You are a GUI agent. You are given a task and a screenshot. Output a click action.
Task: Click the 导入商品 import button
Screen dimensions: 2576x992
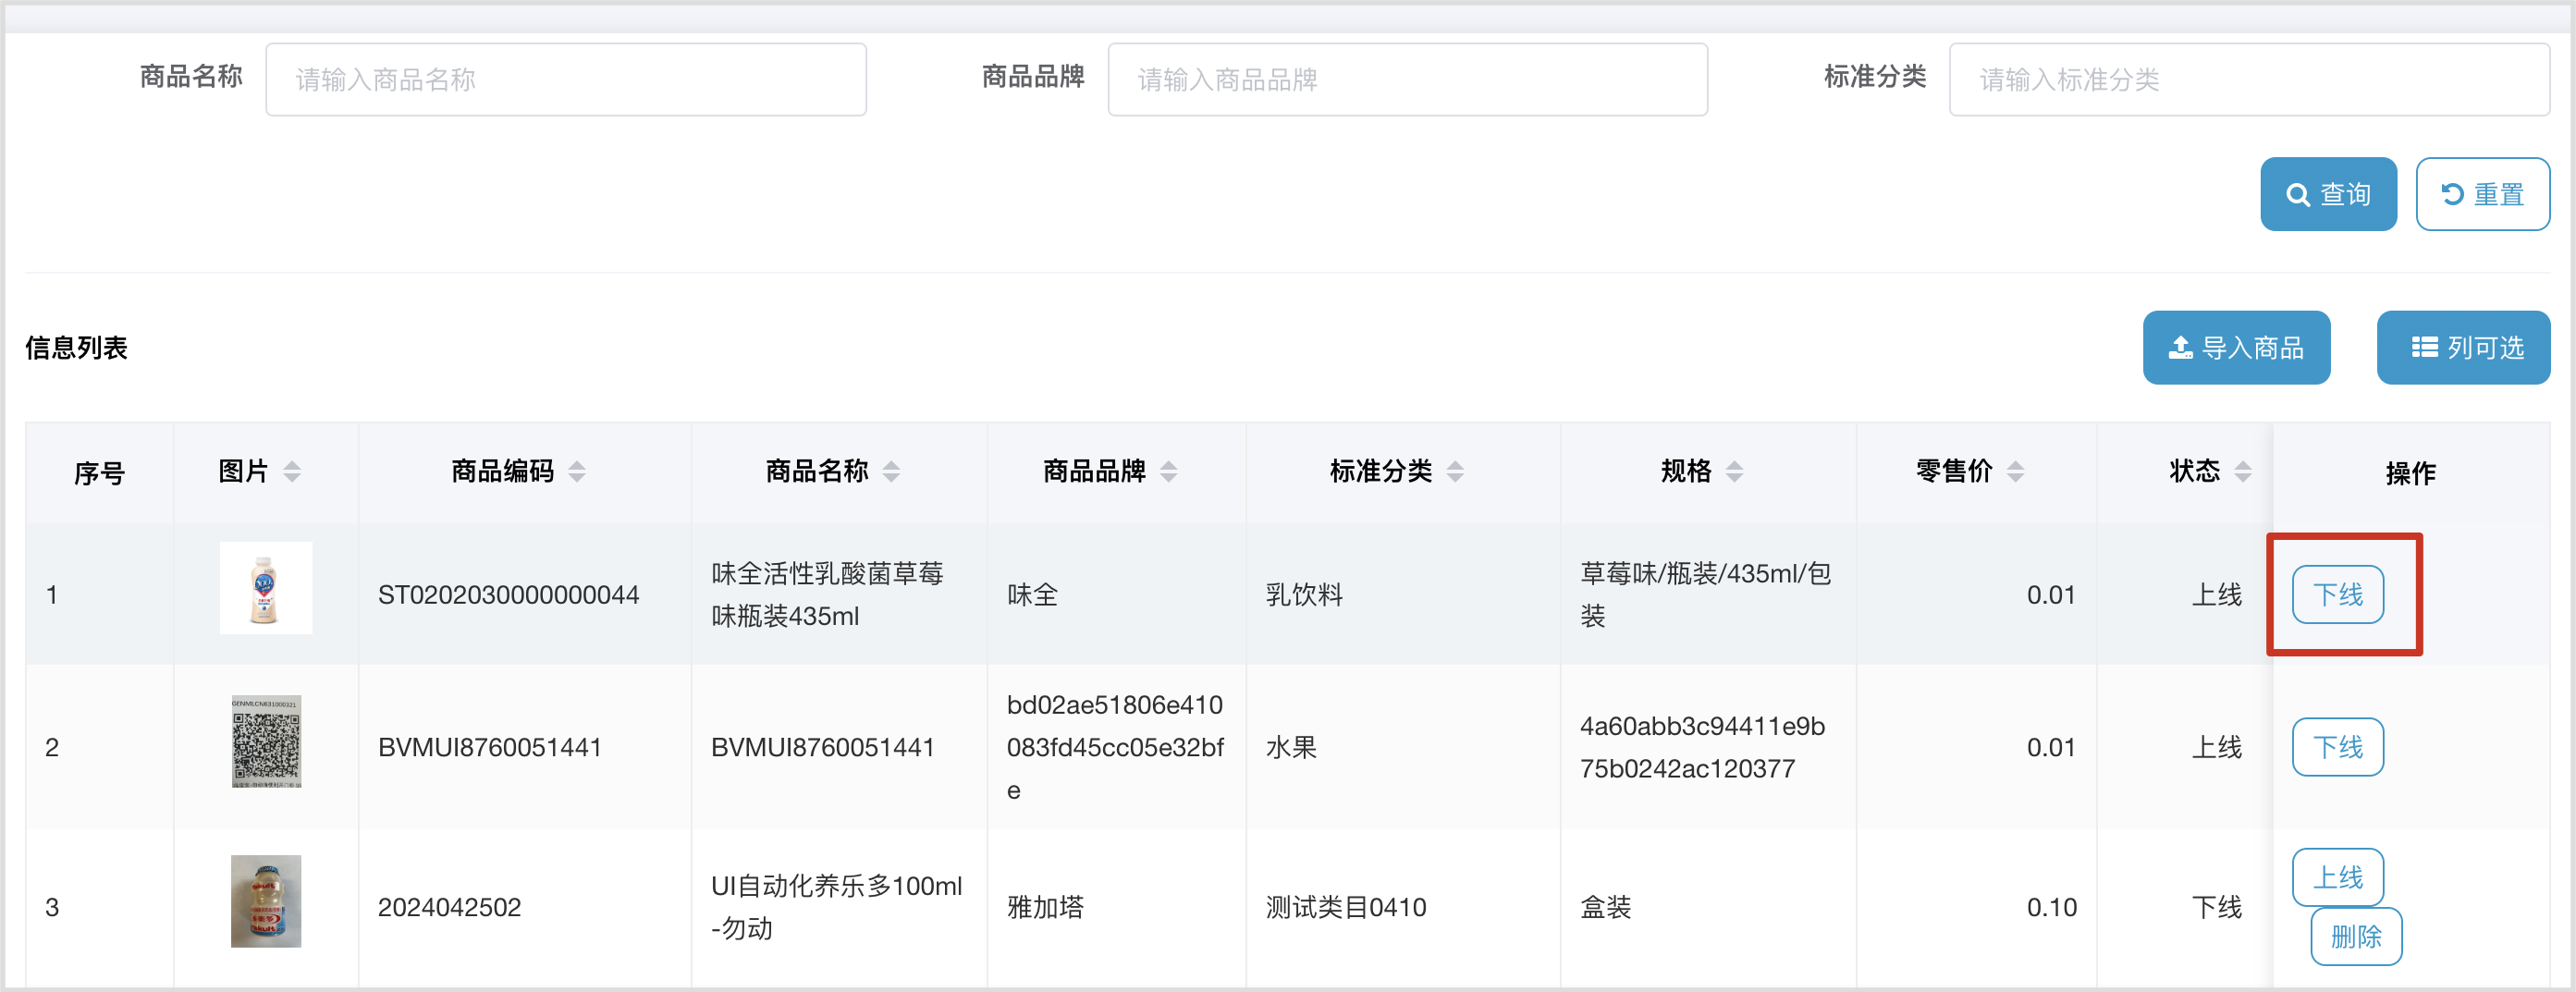2236,347
